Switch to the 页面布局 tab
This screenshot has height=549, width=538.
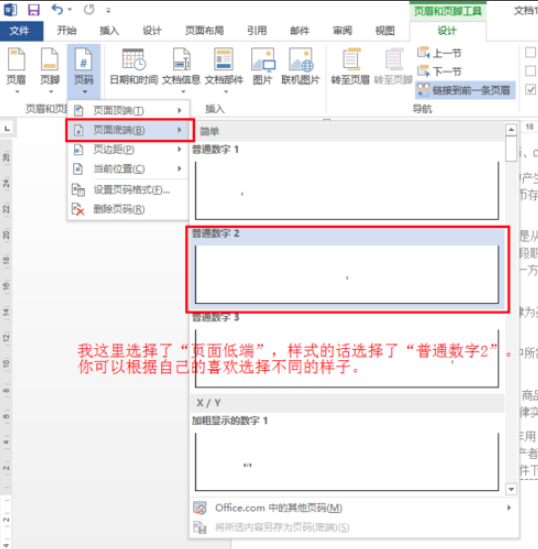tap(204, 31)
